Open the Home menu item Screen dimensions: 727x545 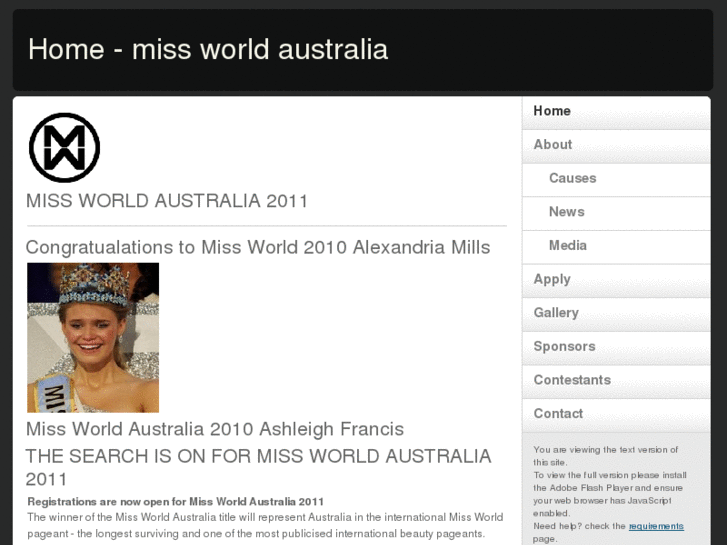coord(616,113)
